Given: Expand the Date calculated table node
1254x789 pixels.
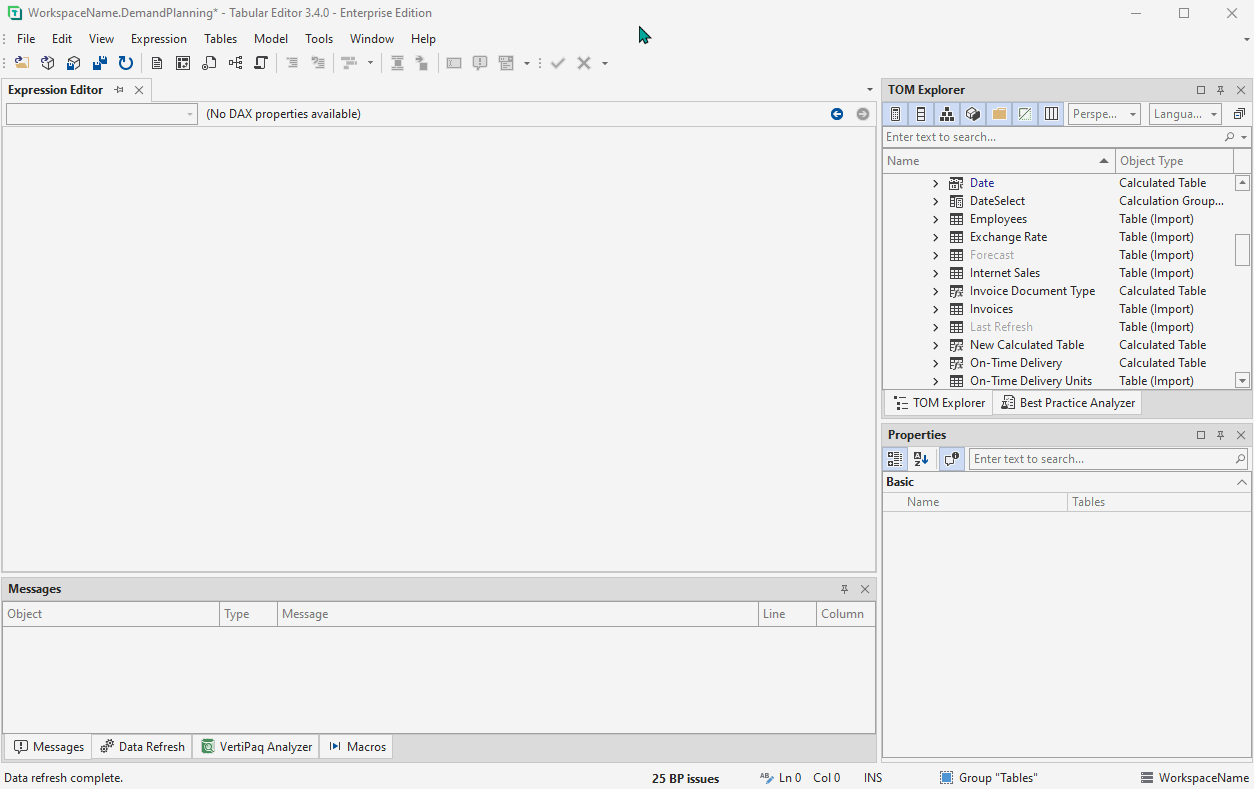Looking at the screenshot, I should [935, 182].
